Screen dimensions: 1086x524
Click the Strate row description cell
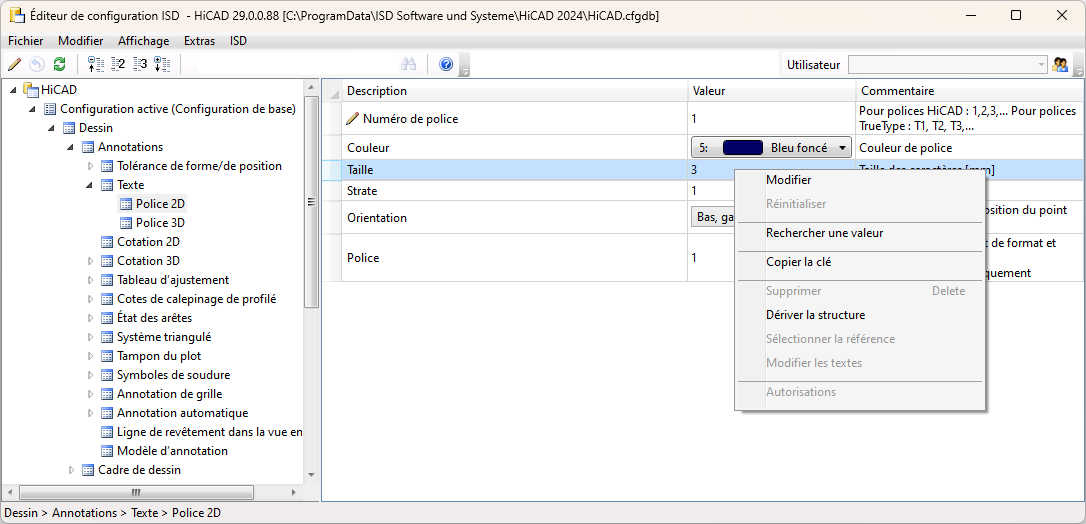(515, 191)
